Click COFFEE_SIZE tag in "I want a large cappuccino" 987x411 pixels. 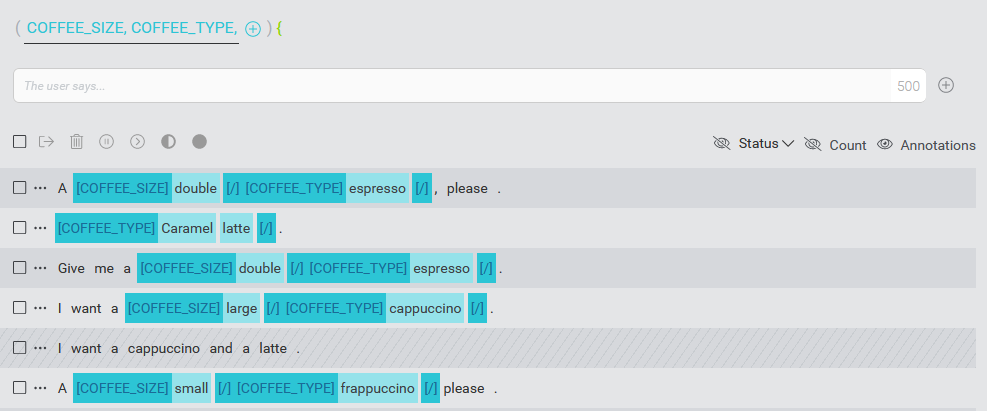174,308
